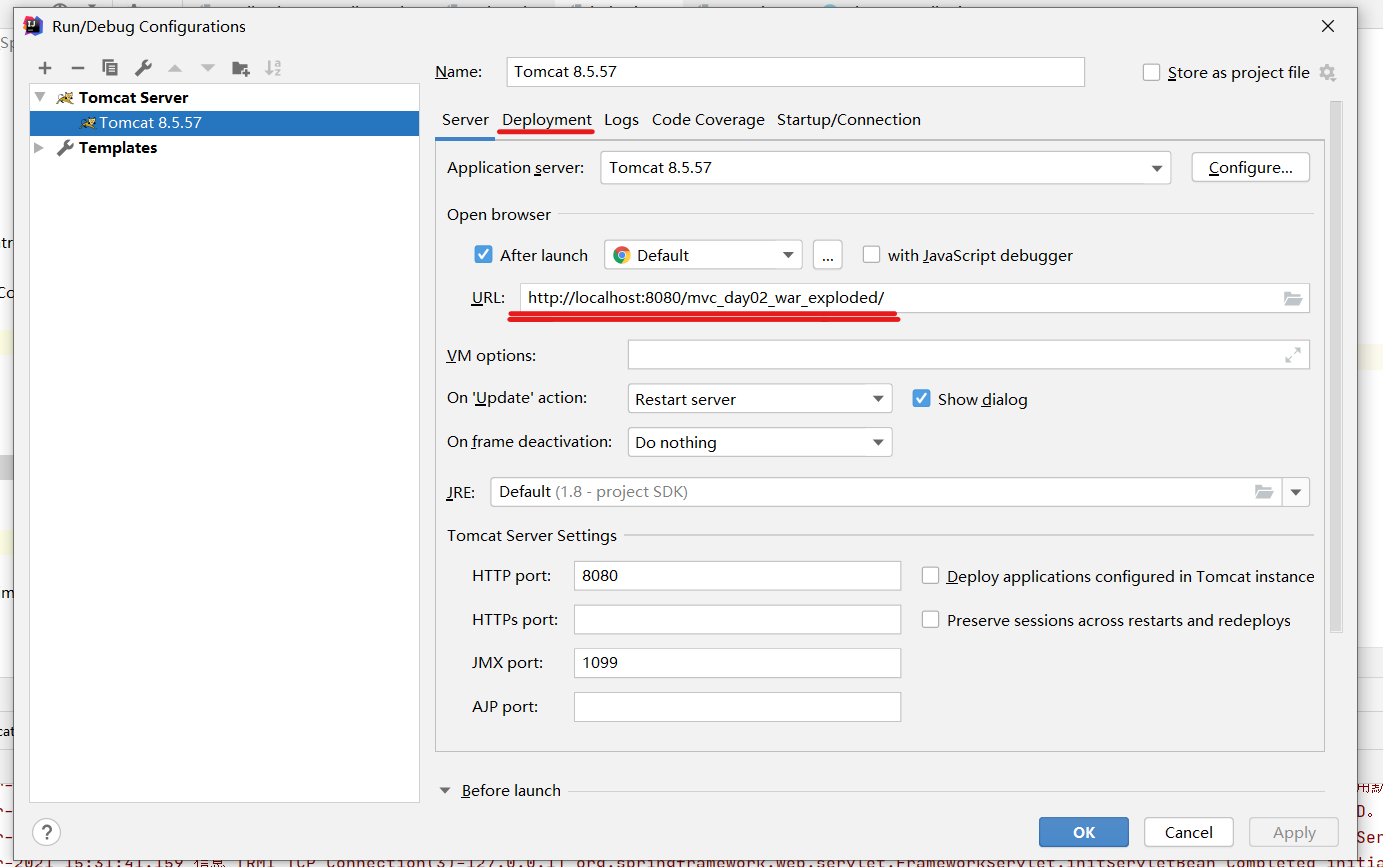The width and height of the screenshot is (1383, 867).
Task: Toggle Show dialog checkbox
Action: click(922, 399)
